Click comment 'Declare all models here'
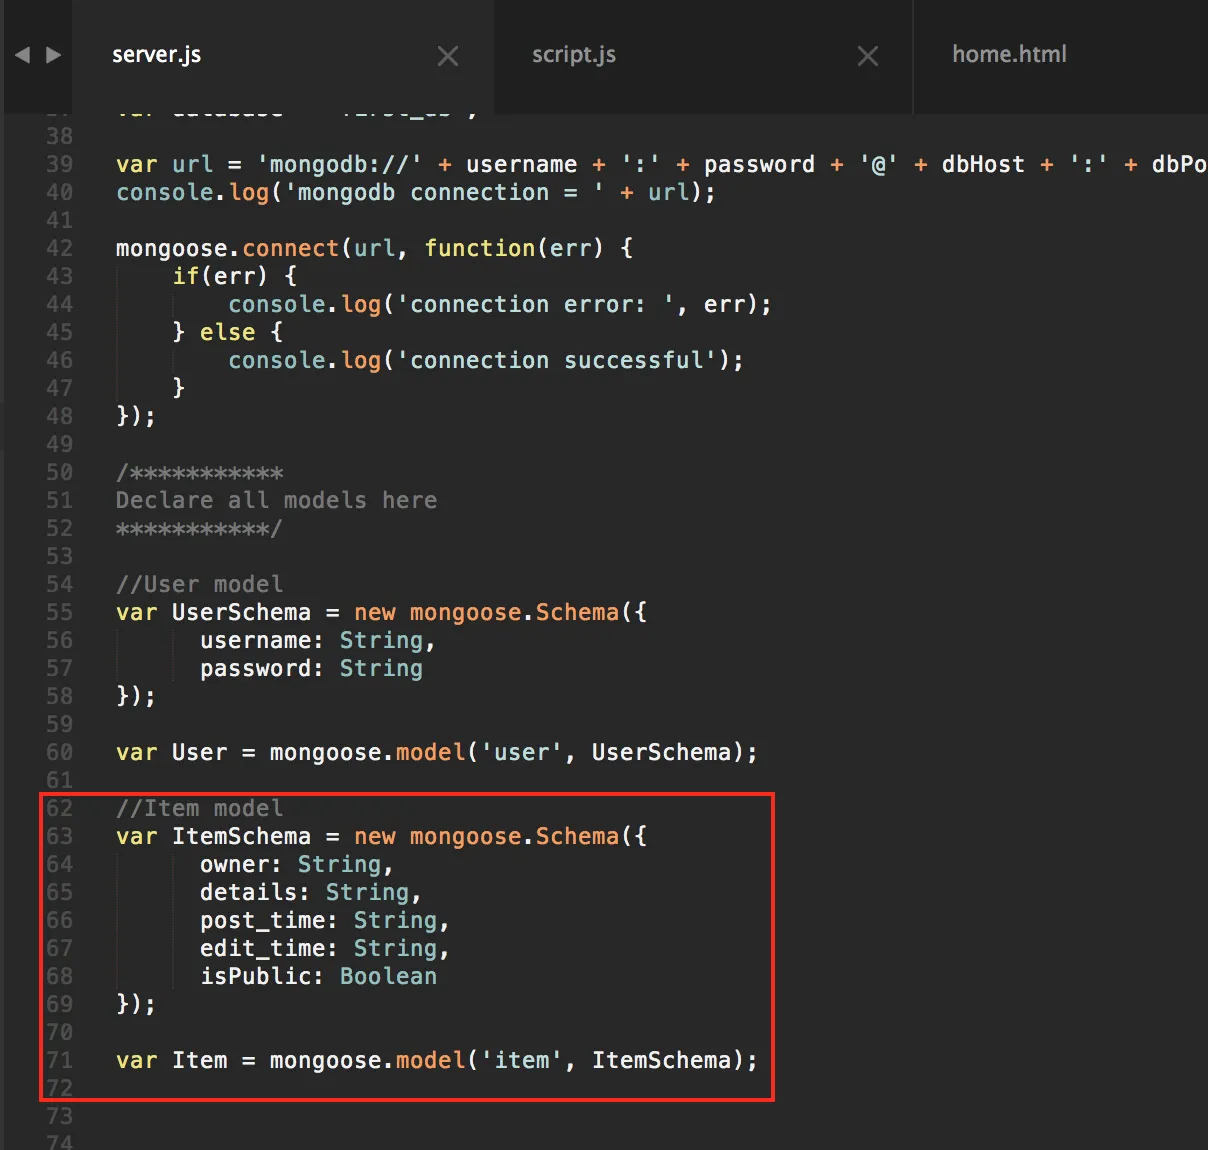 tap(276, 500)
